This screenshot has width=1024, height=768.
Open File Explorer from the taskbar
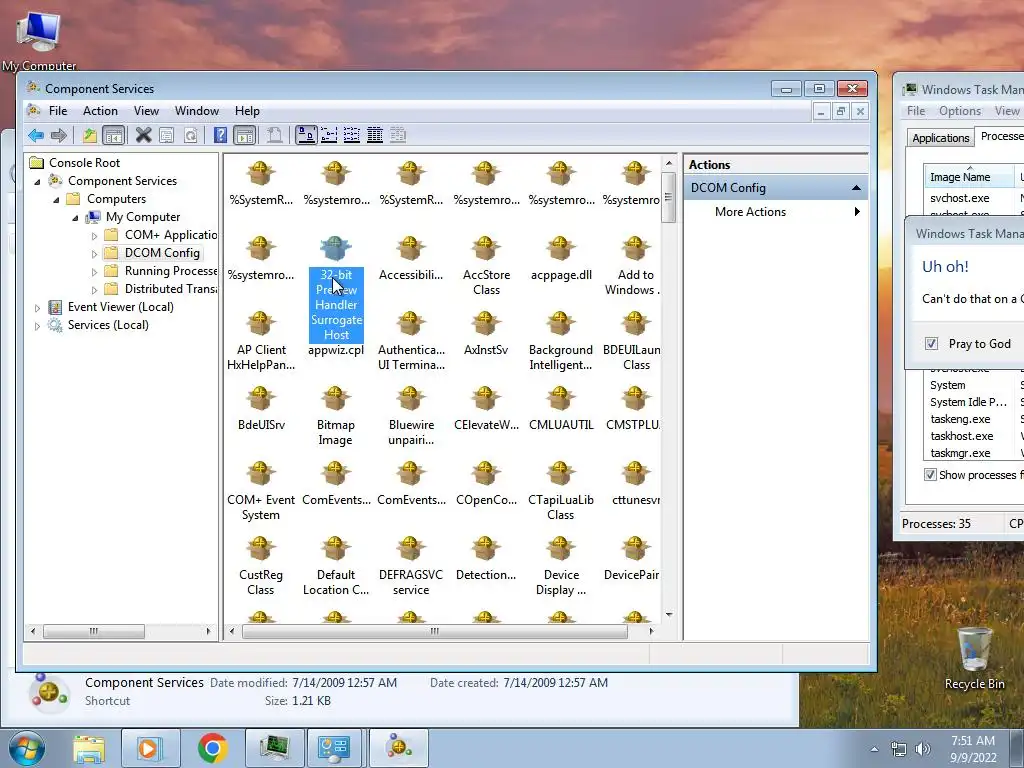coord(89,748)
